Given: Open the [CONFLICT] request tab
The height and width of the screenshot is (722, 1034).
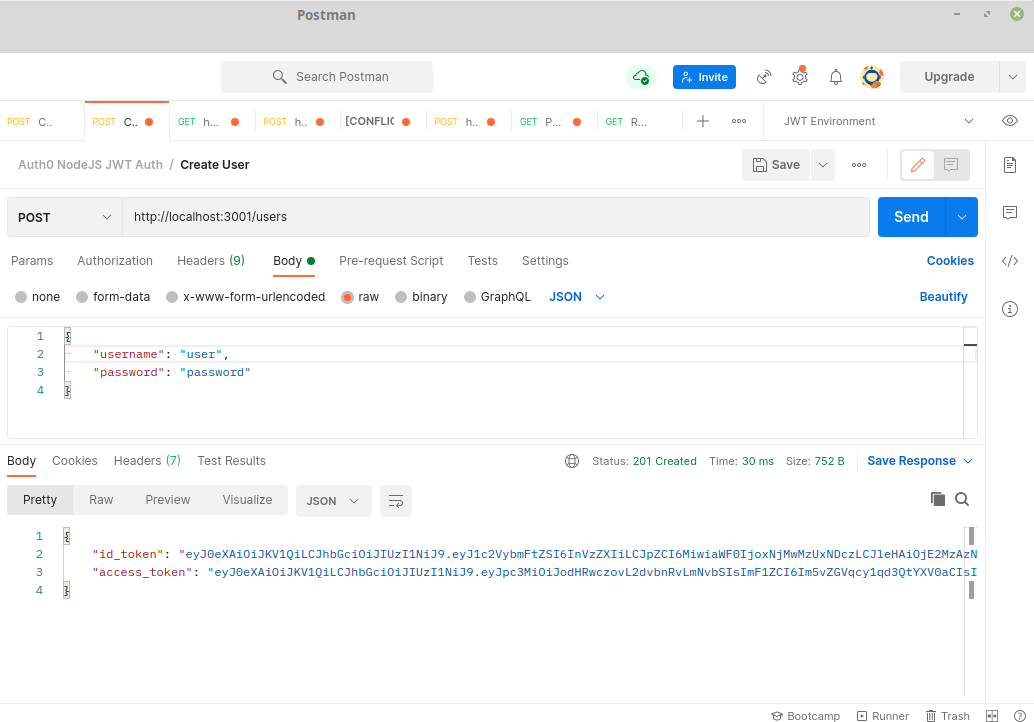Looking at the screenshot, I should [377, 121].
